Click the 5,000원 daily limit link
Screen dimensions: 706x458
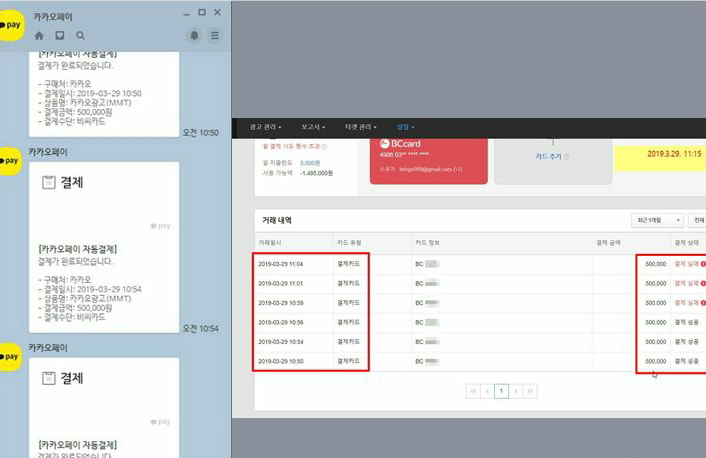tap(310, 163)
